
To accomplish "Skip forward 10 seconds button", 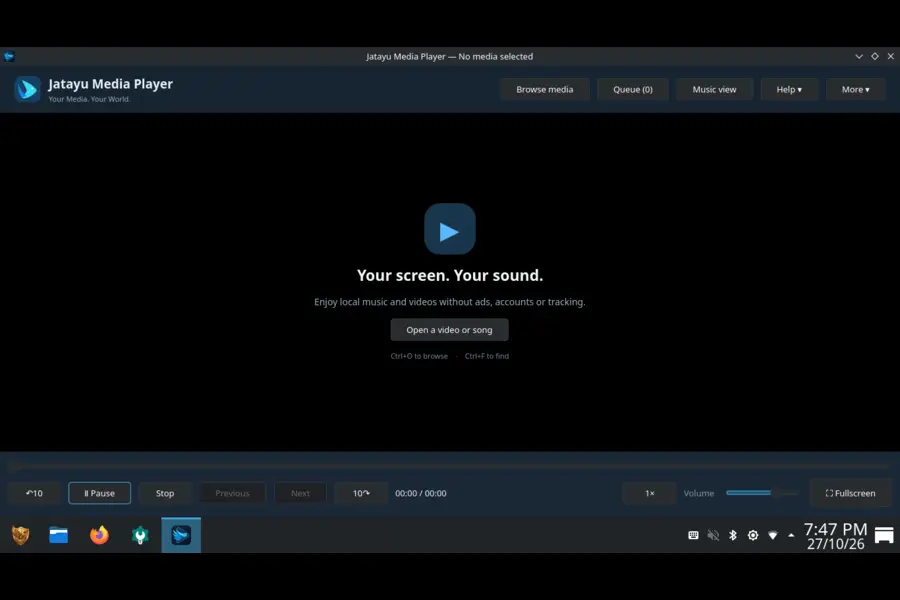I will (x=361, y=493).
